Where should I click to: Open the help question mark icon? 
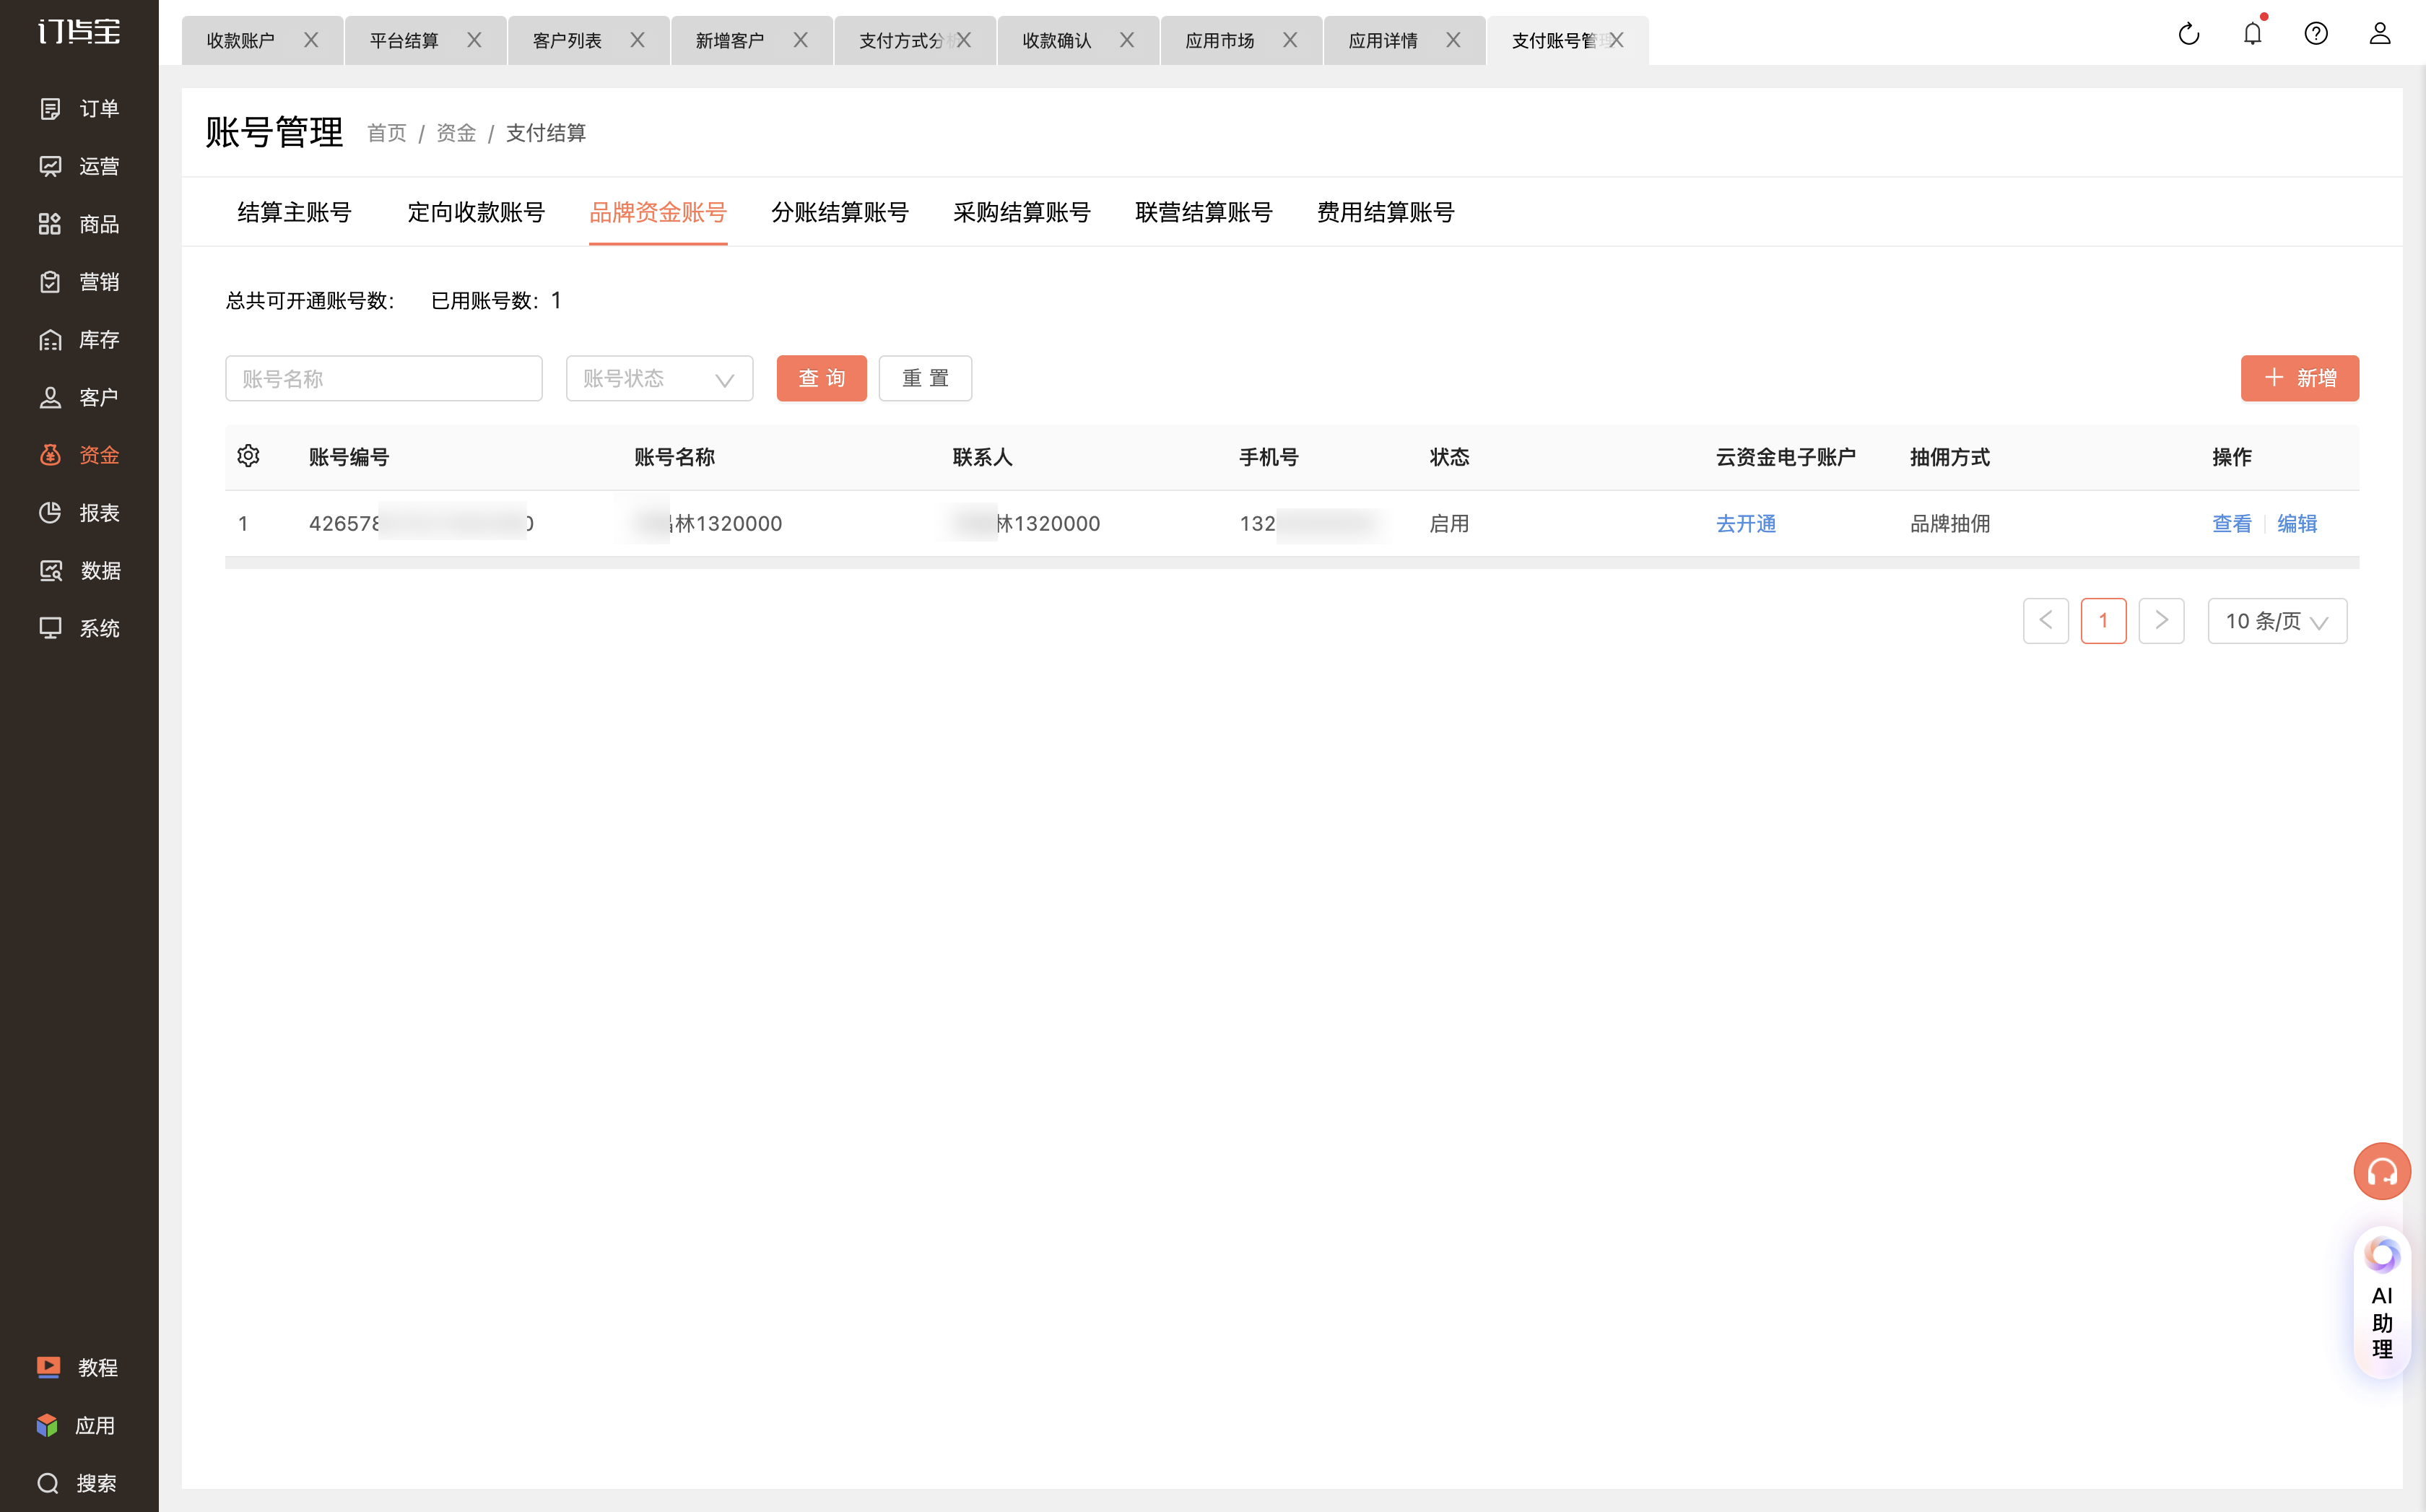pos(2316,34)
